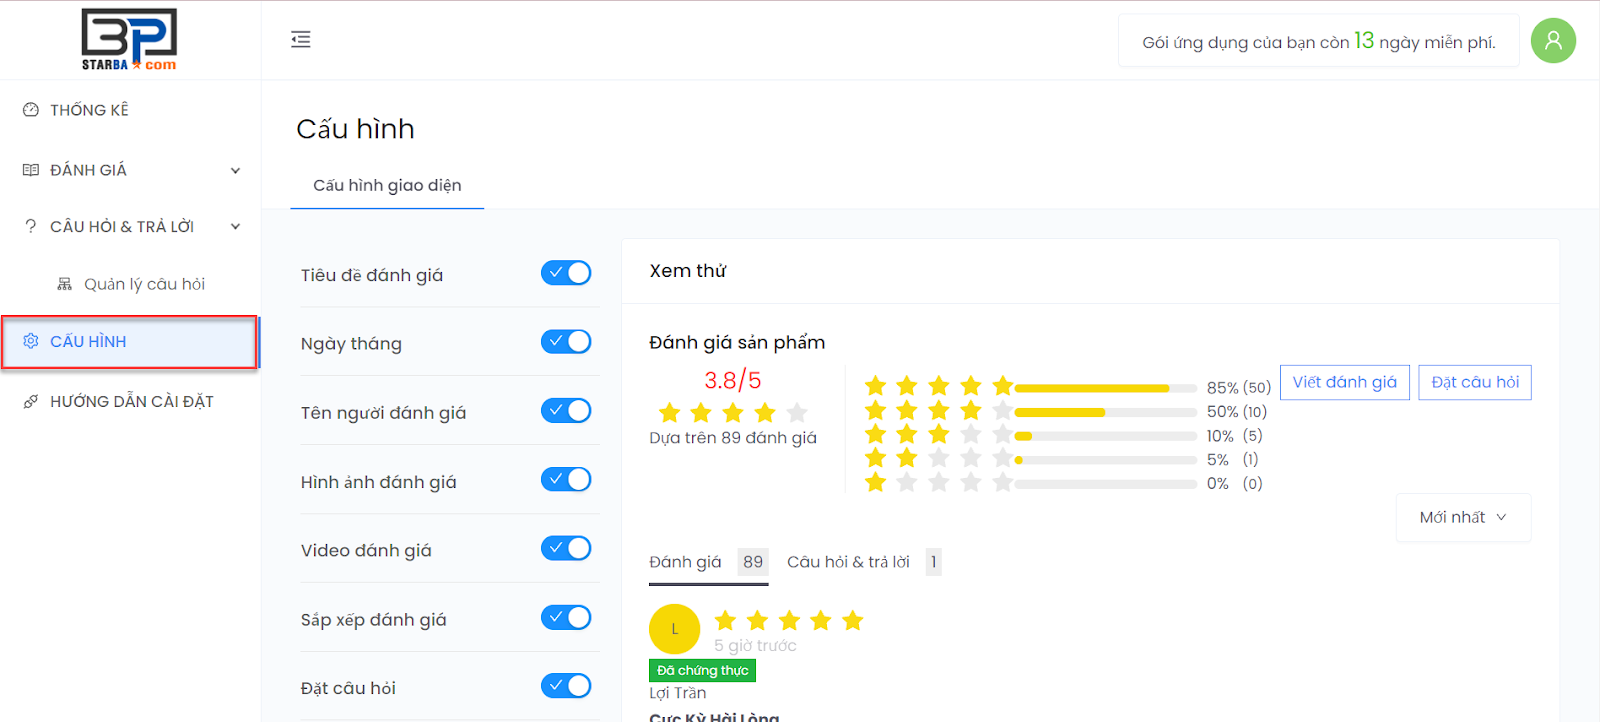This screenshot has width=1600, height=722.
Task: Click the yellow reviewer avatar L
Action: 674,629
